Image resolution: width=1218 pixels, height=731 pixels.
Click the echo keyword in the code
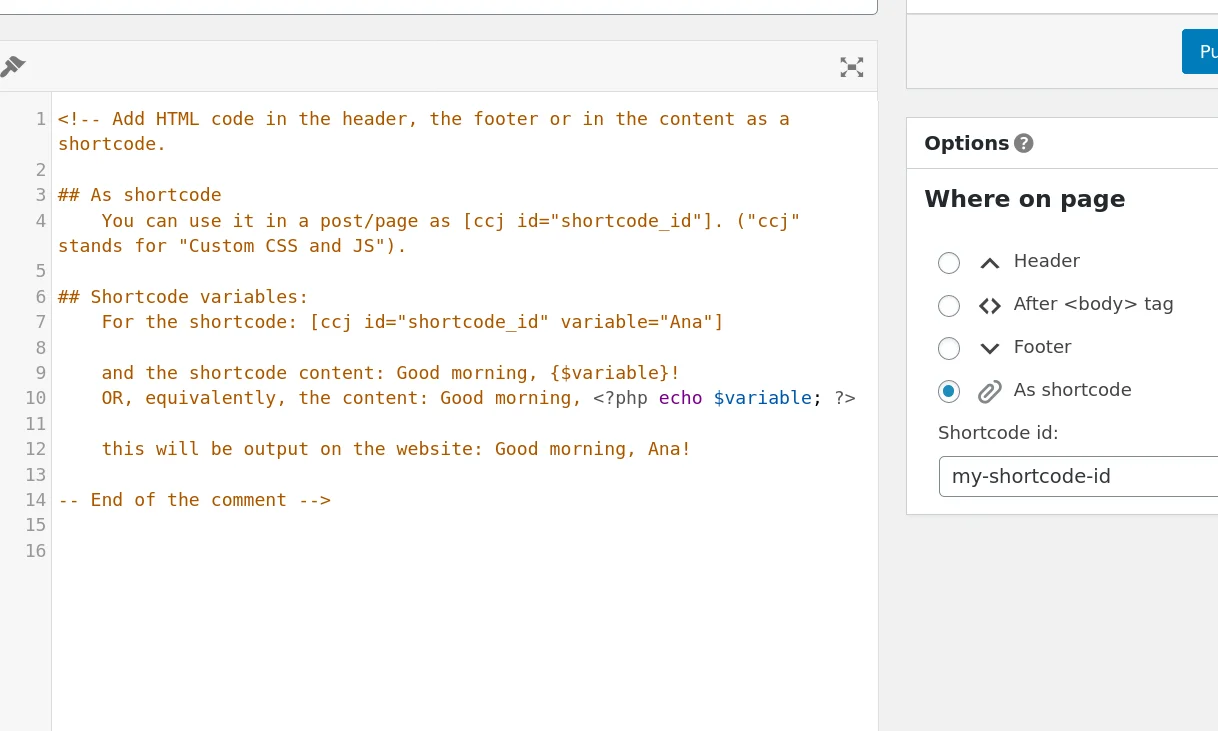click(x=680, y=398)
